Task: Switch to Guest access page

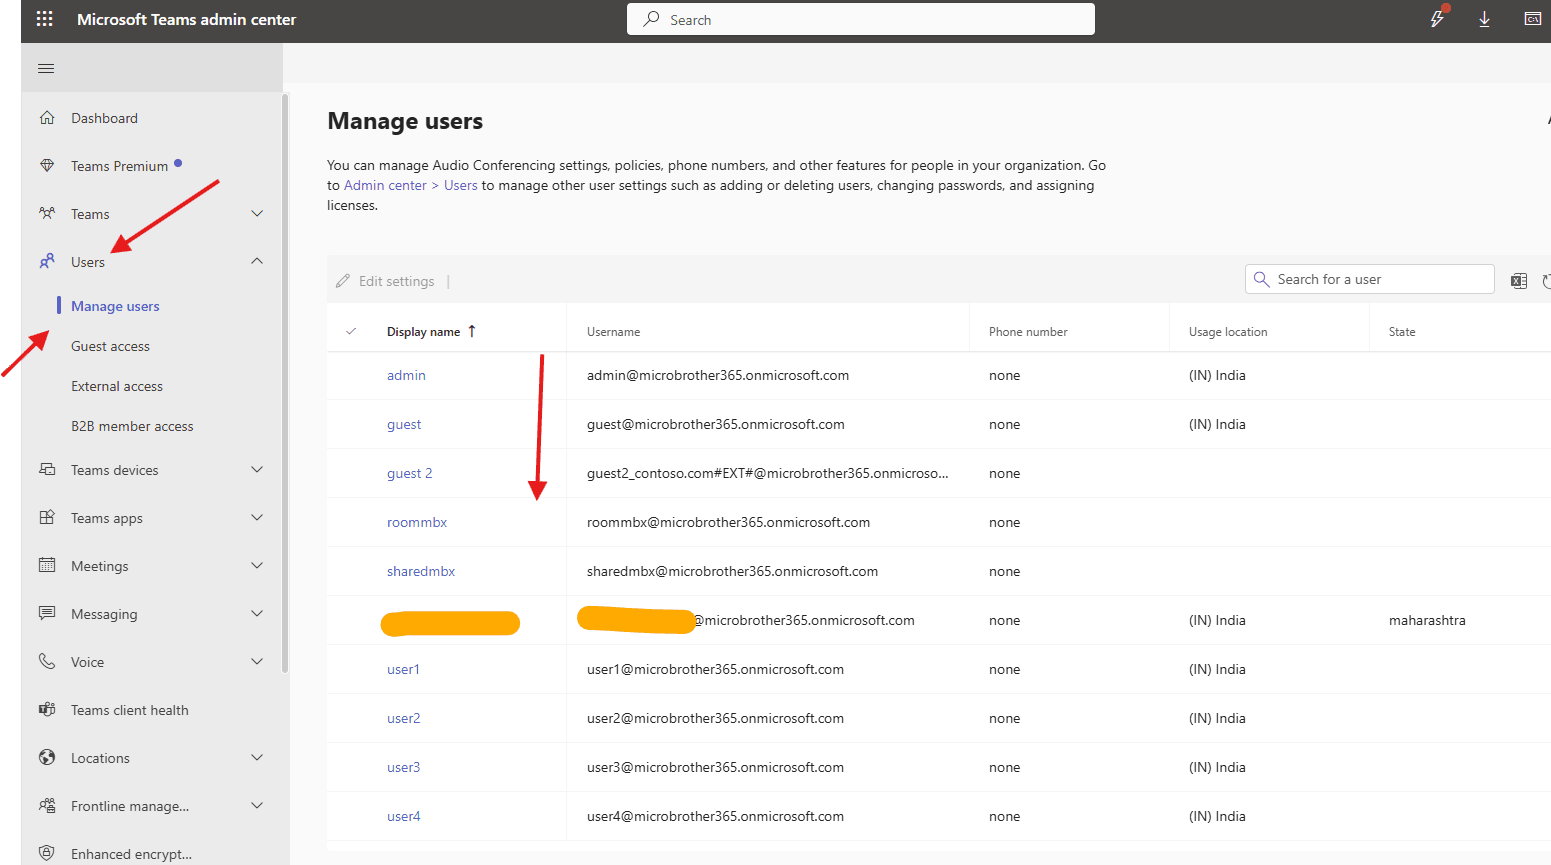Action: tap(110, 345)
